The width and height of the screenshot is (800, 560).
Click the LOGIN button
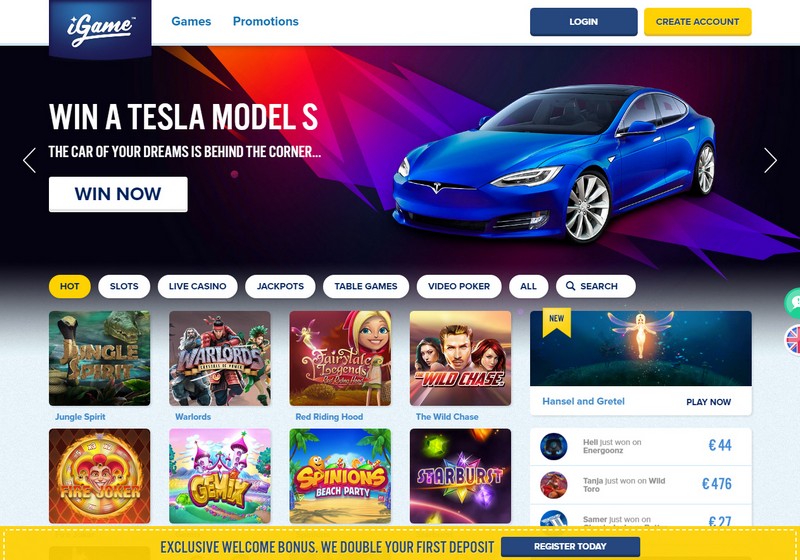584,22
